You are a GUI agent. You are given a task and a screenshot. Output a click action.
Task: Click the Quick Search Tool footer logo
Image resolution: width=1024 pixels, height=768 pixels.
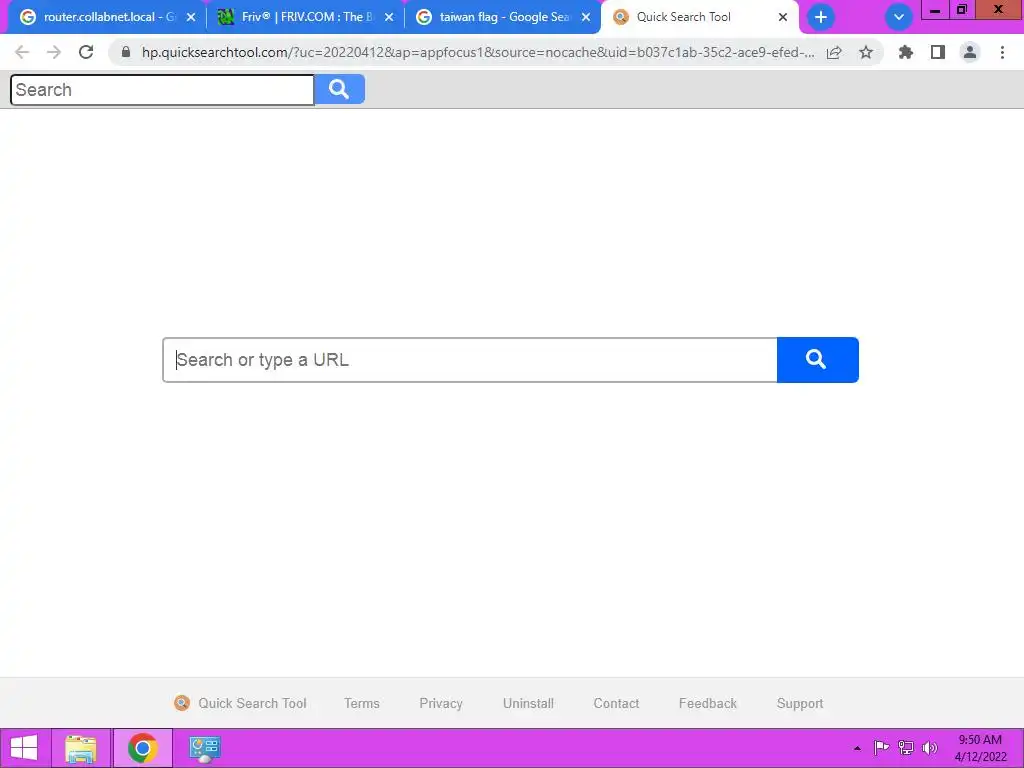click(x=182, y=703)
